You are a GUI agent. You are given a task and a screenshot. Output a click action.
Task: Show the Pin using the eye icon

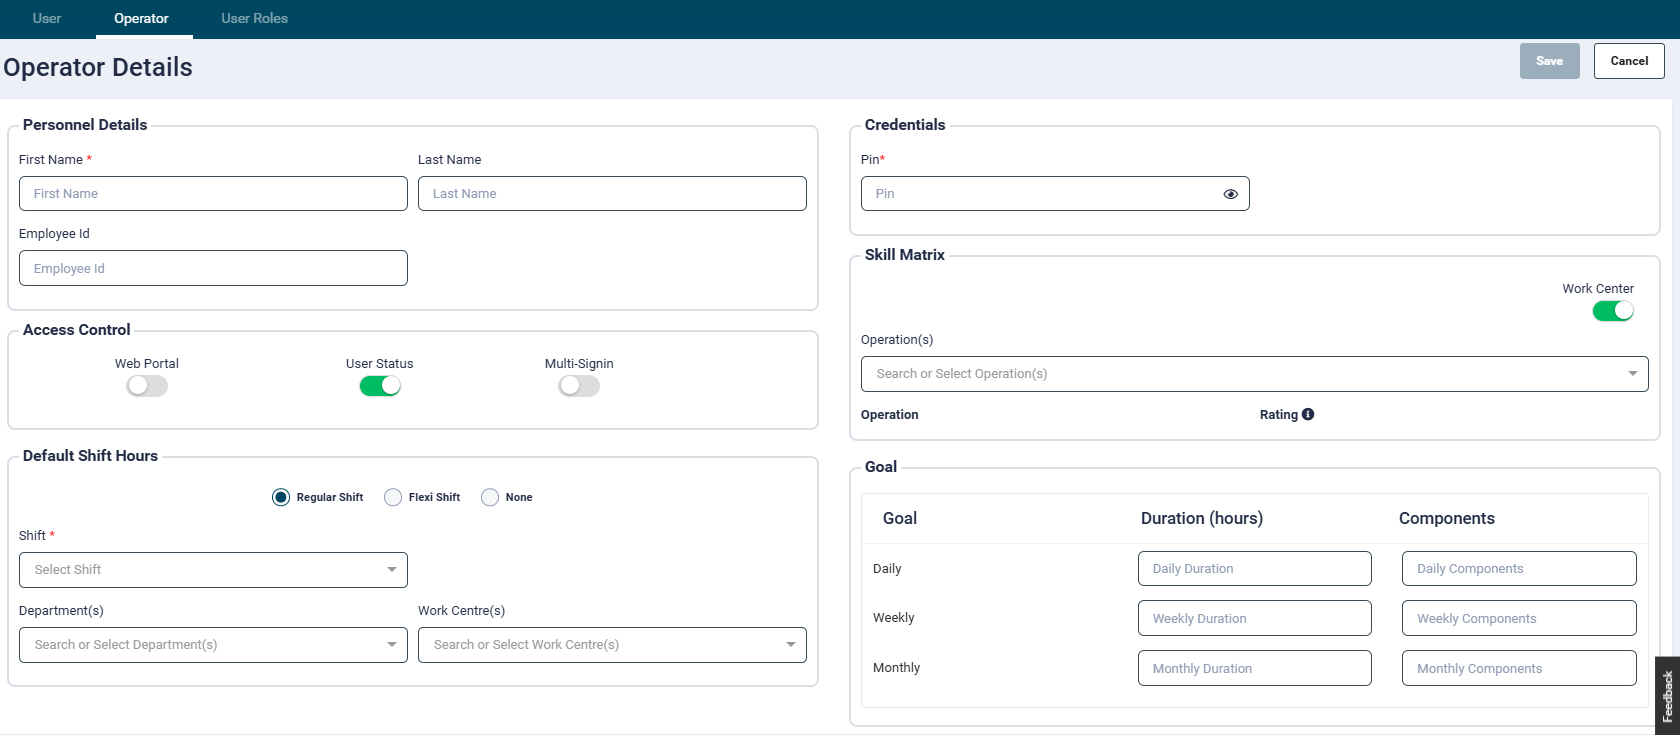pyautogui.click(x=1230, y=194)
